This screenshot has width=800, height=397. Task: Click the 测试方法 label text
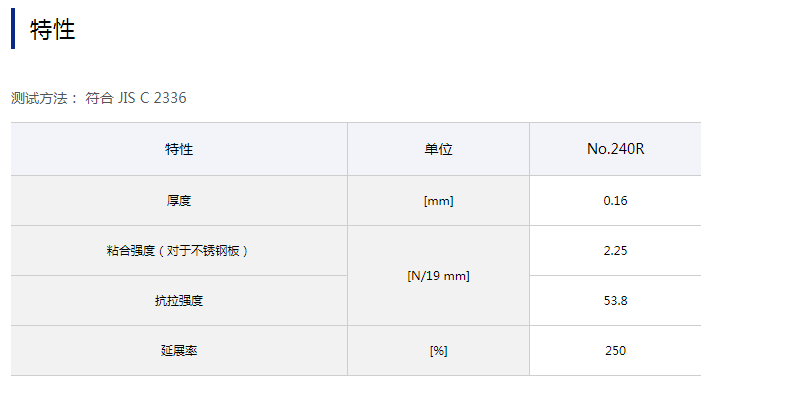coord(39,98)
